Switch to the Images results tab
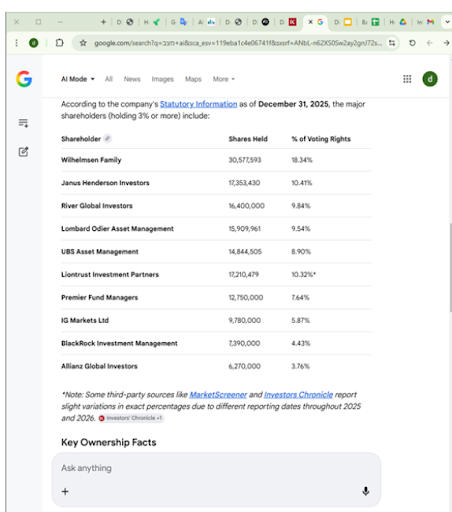Viewport: 452px width, 512px height. click(x=163, y=79)
